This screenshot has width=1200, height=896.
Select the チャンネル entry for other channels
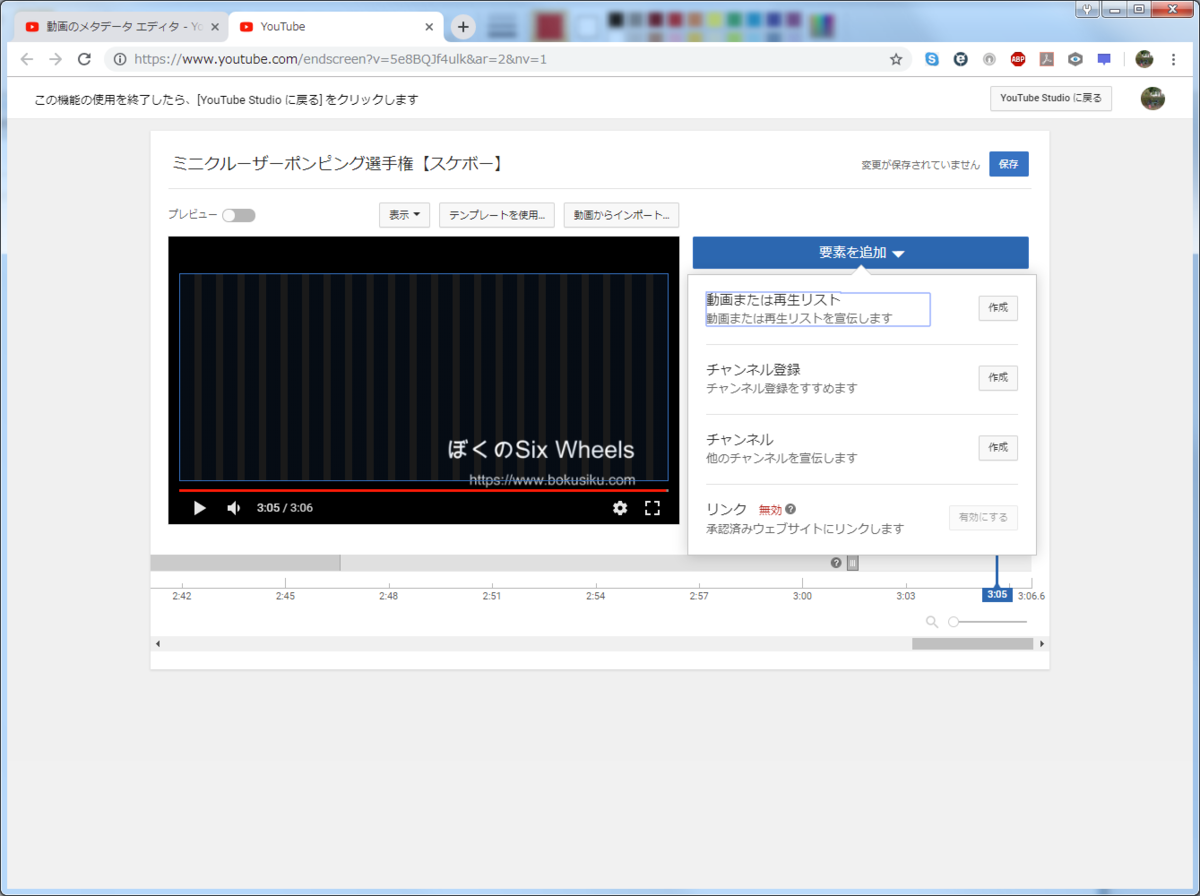click(782, 448)
